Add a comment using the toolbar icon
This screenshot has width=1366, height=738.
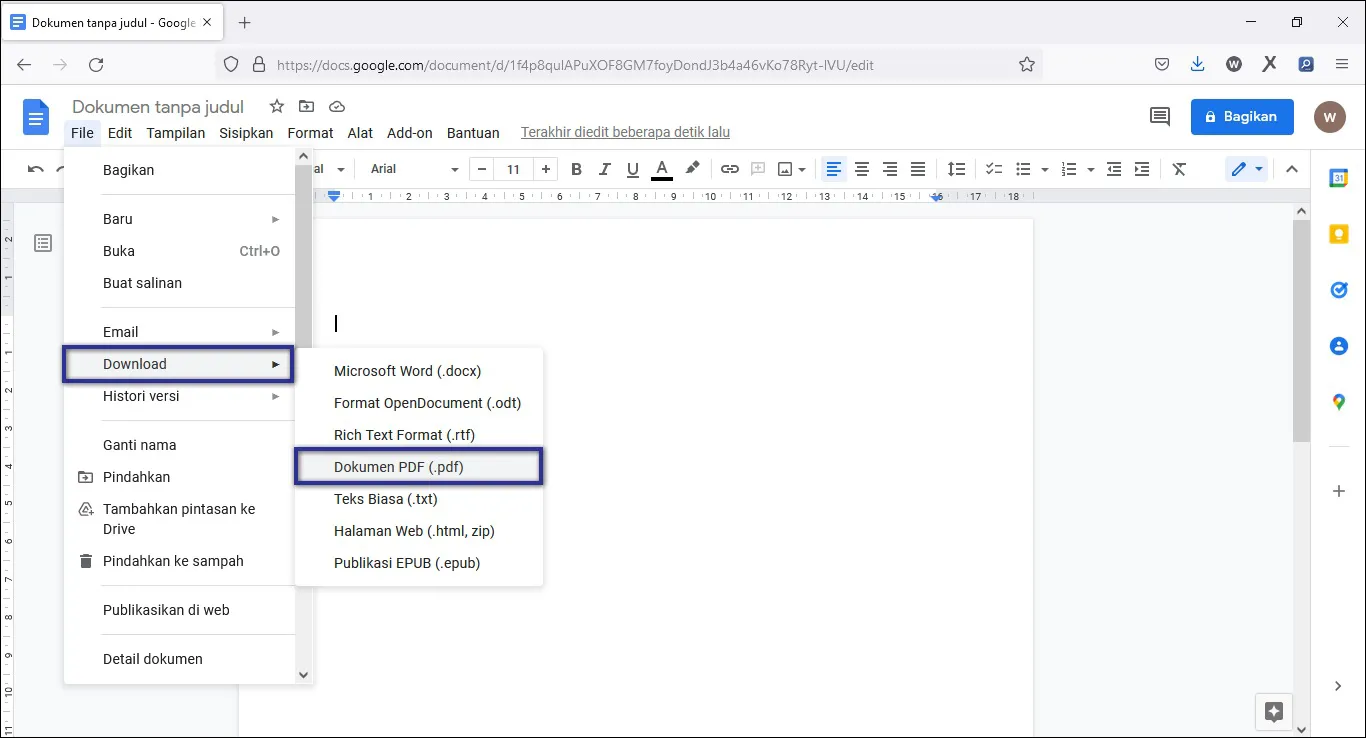tap(758, 168)
